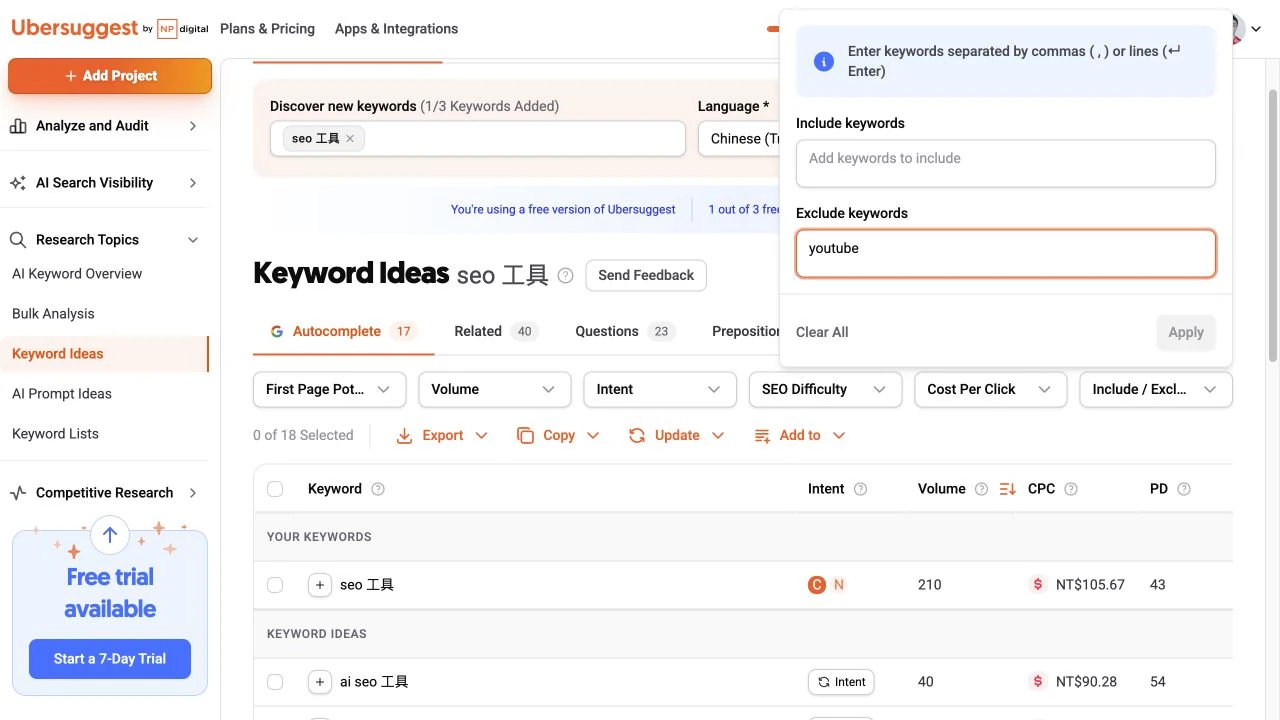Remove the 'seo 工具' keyword chip

(350, 139)
